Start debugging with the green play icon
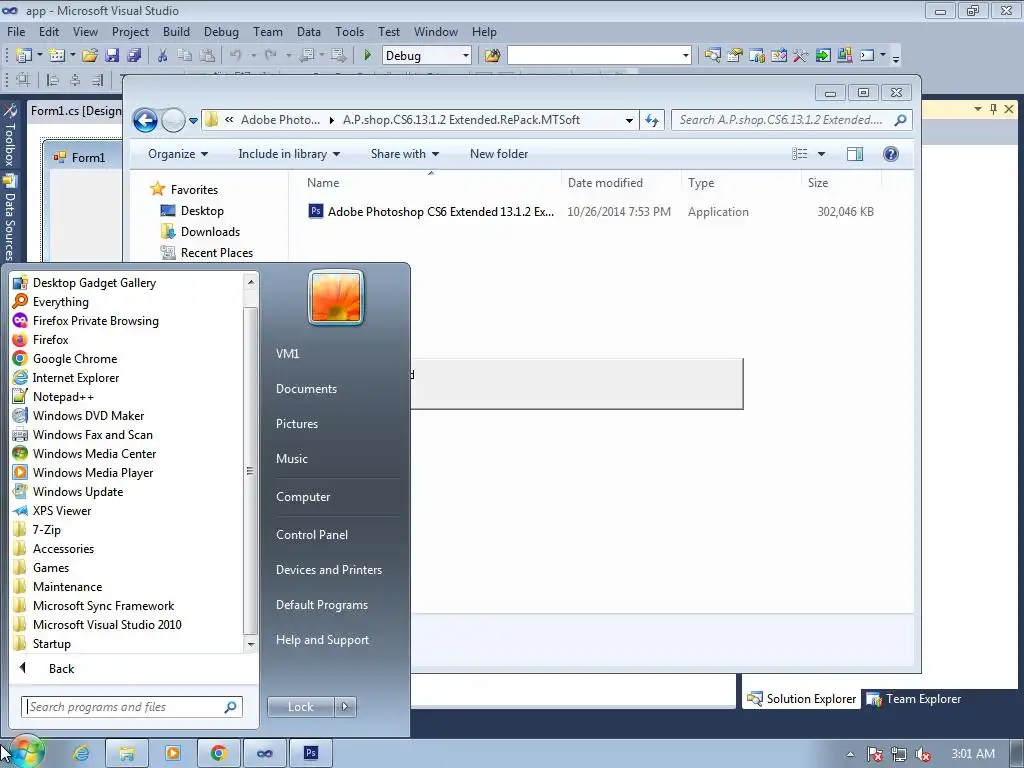Viewport: 1024px width, 768px height. (368, 56)
